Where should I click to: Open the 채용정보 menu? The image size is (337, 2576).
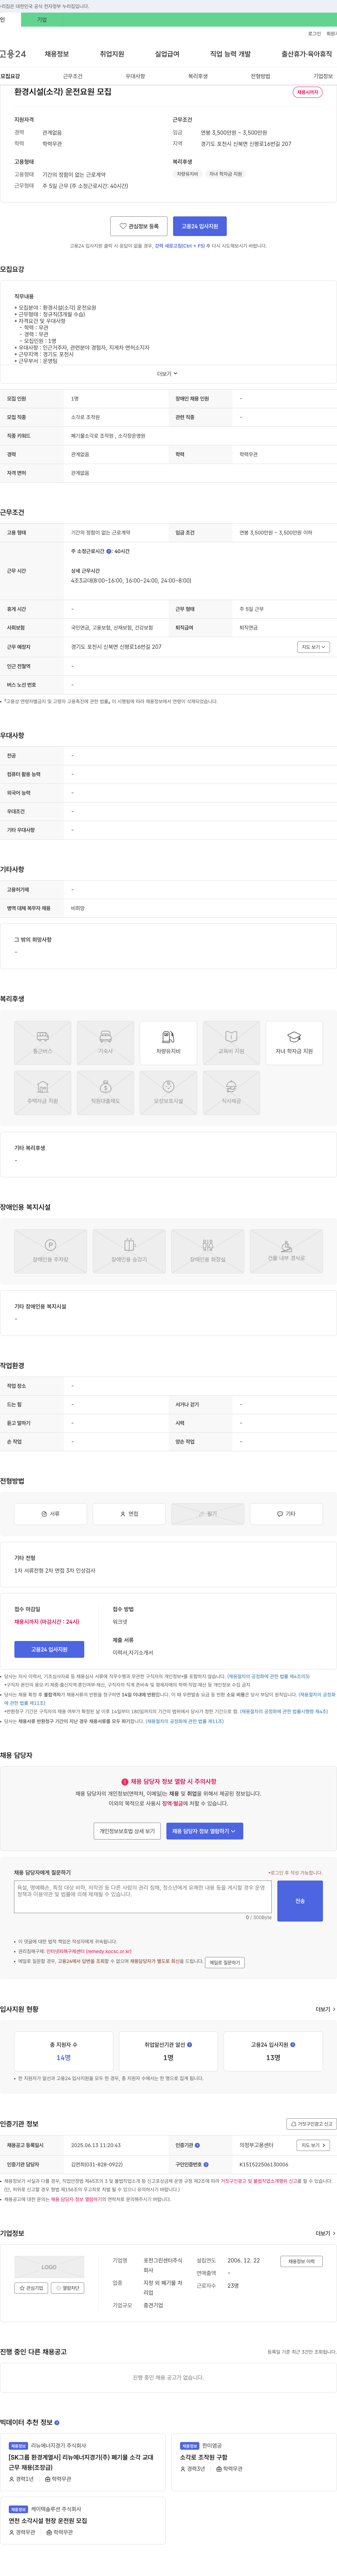57,54
